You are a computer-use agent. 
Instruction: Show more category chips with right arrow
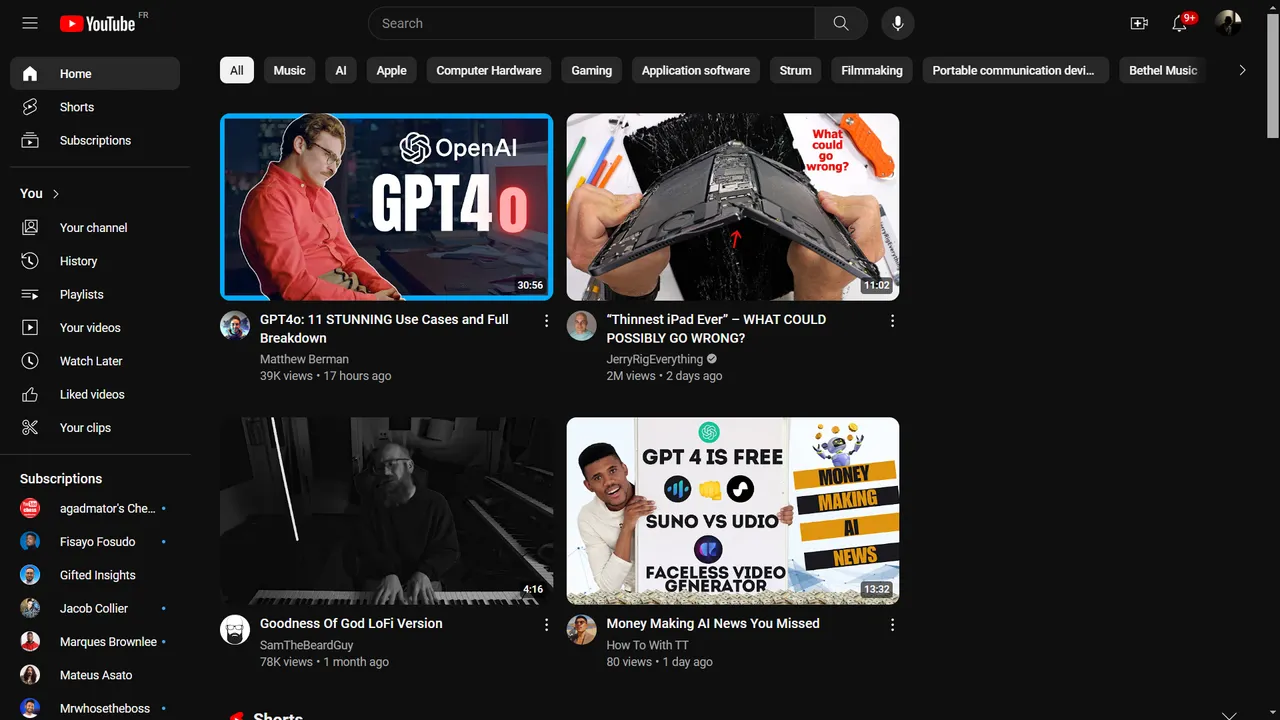[1242, 70]
